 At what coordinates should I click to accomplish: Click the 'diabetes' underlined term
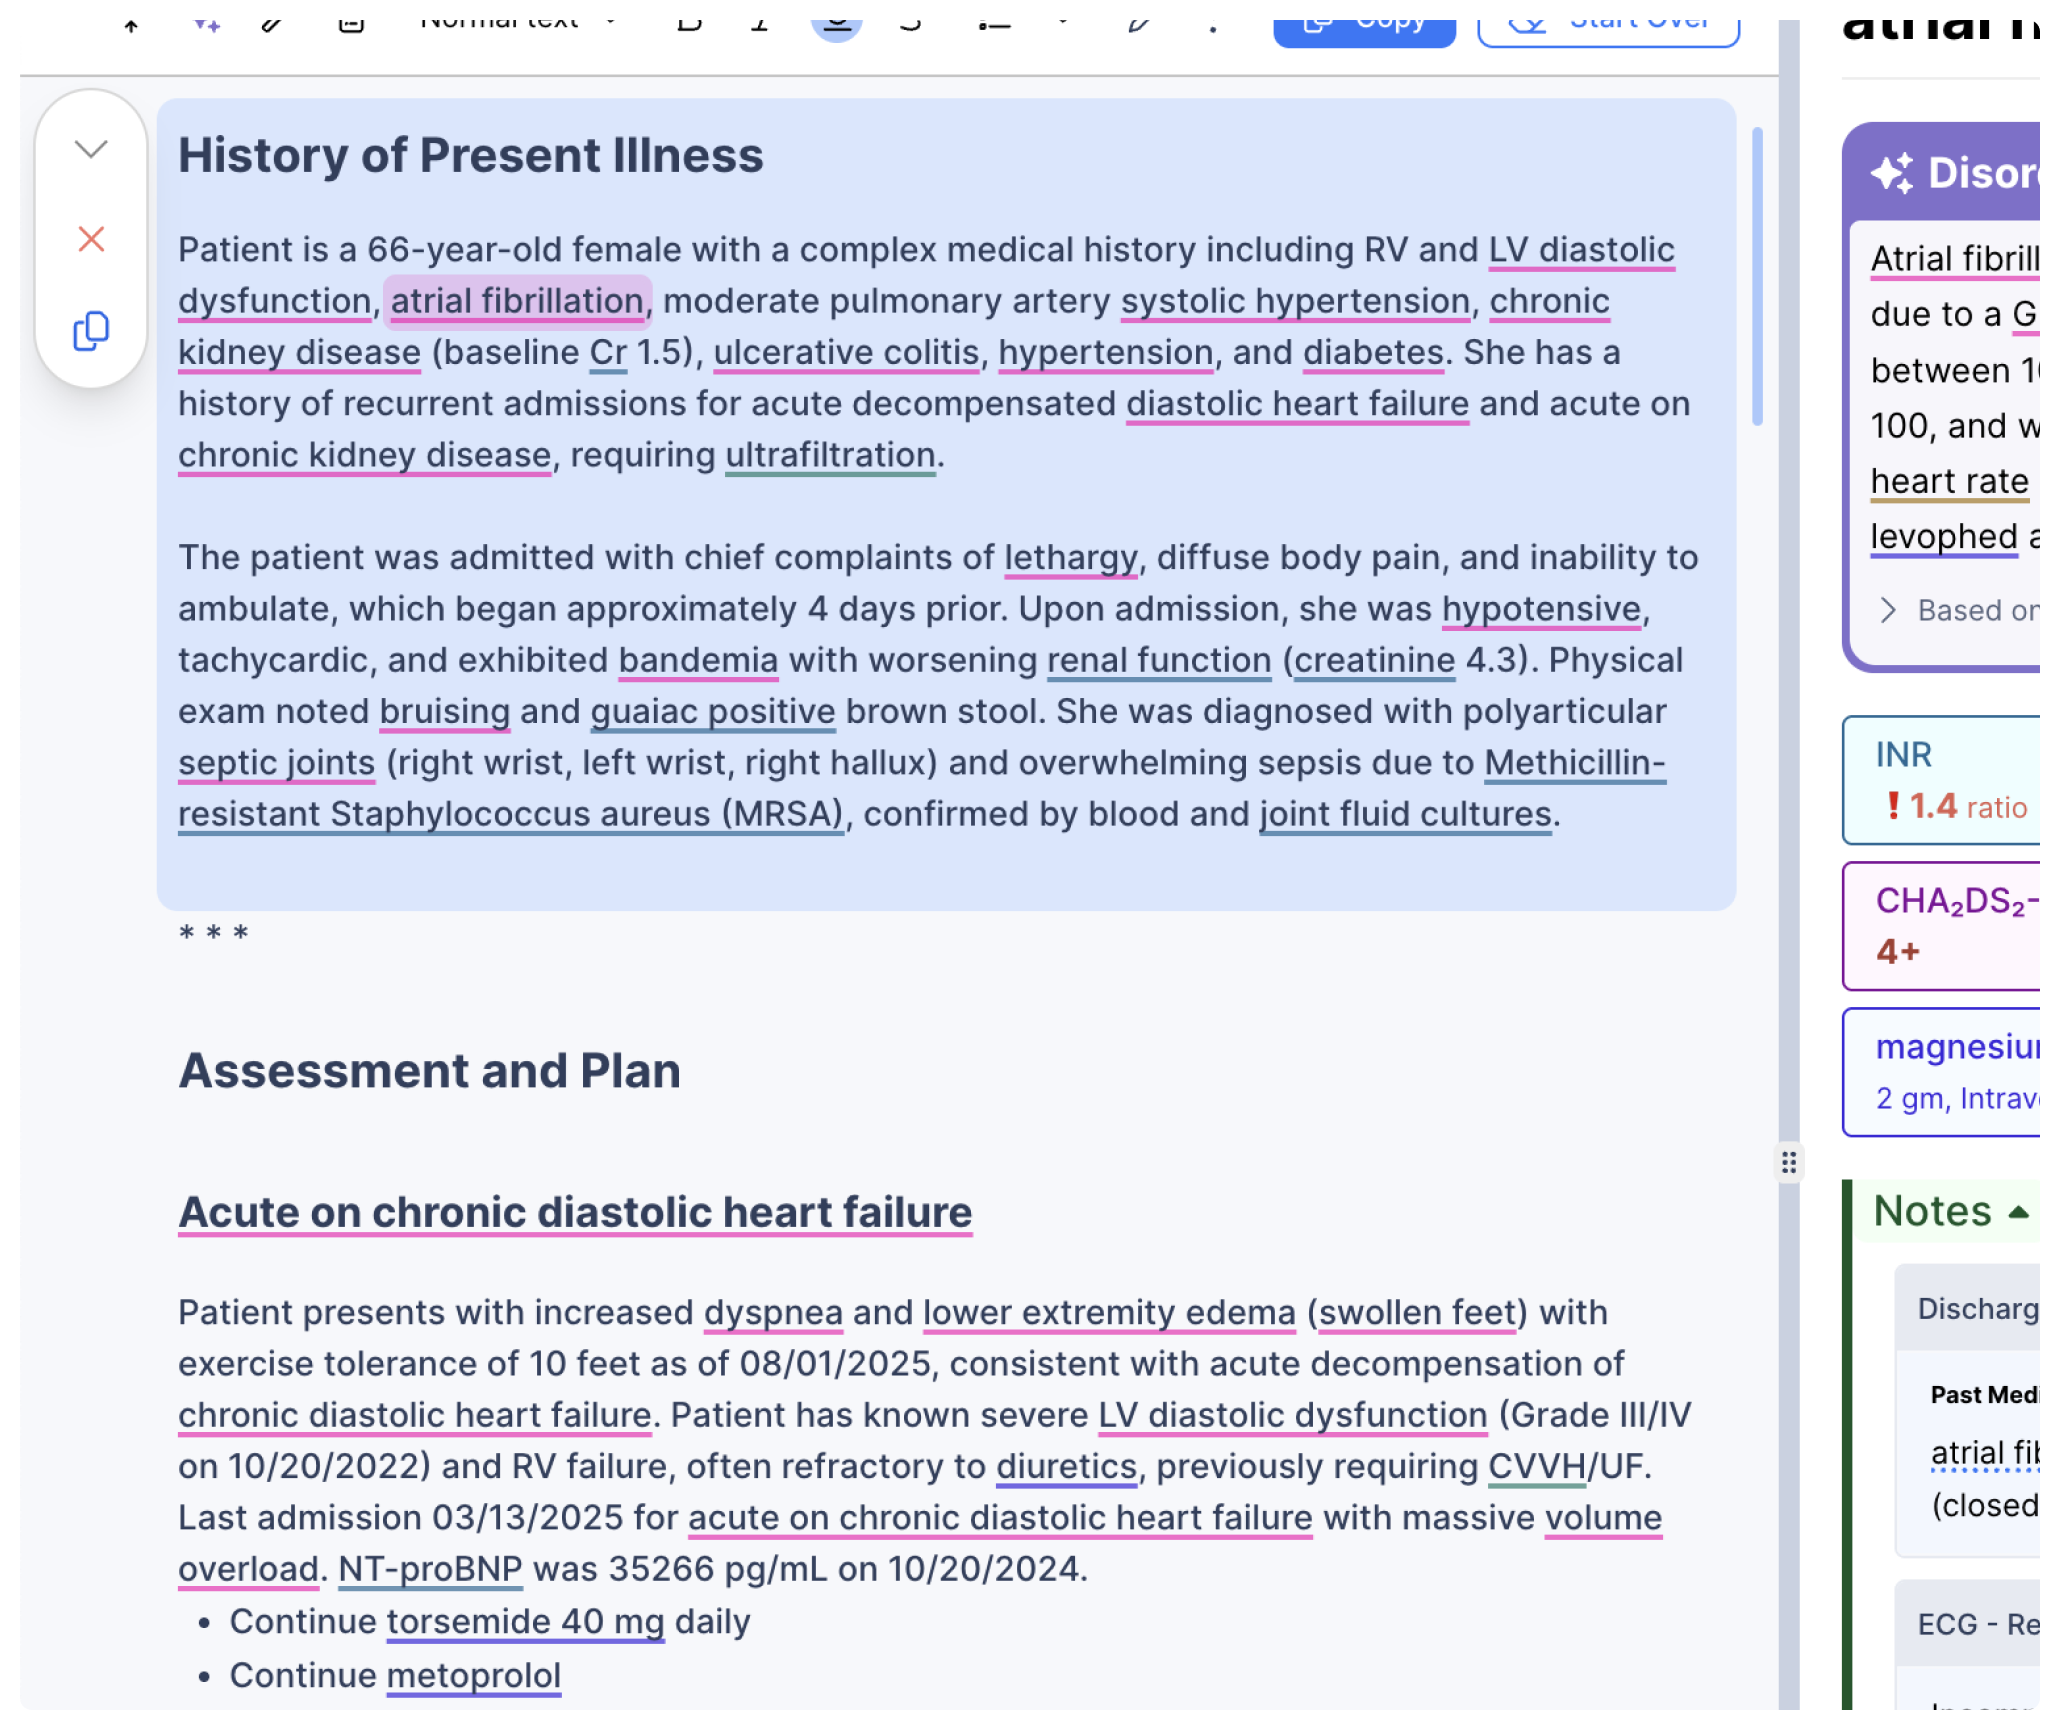tap(1373, 353)
